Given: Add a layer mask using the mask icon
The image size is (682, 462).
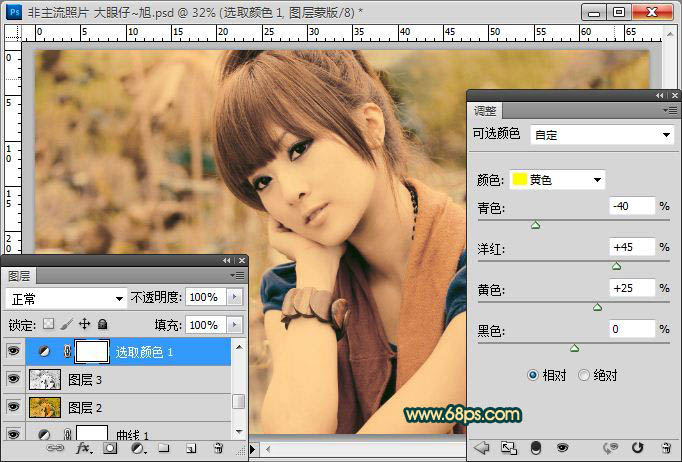Looking at the screenshot, I should click(111, 449).
